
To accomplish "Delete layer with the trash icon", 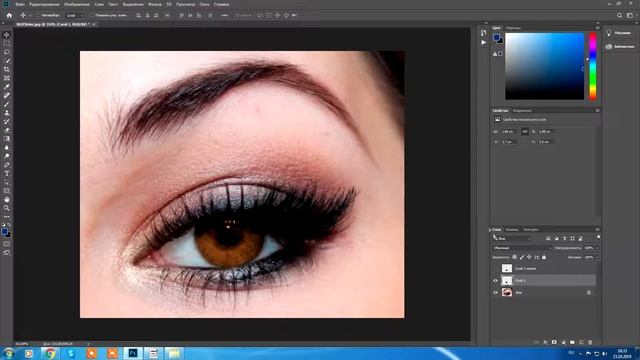I will click(x=590, y=342).
